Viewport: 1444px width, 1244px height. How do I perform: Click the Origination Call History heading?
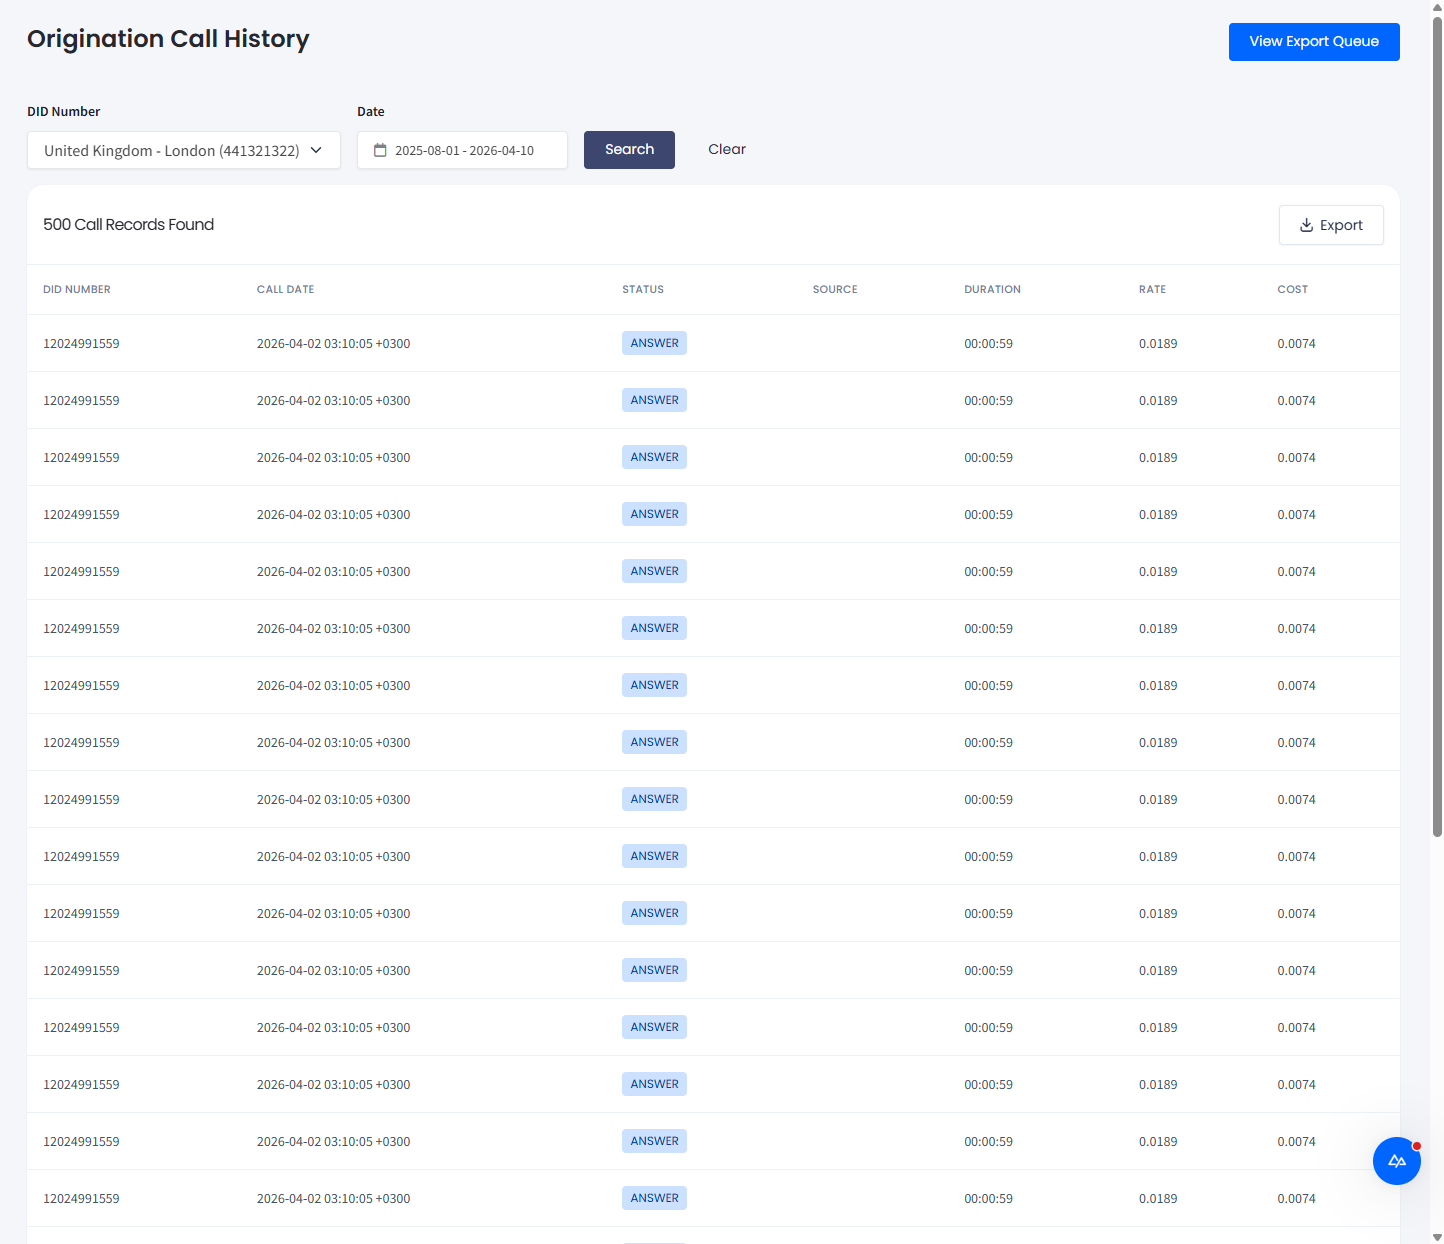[168, 39]
